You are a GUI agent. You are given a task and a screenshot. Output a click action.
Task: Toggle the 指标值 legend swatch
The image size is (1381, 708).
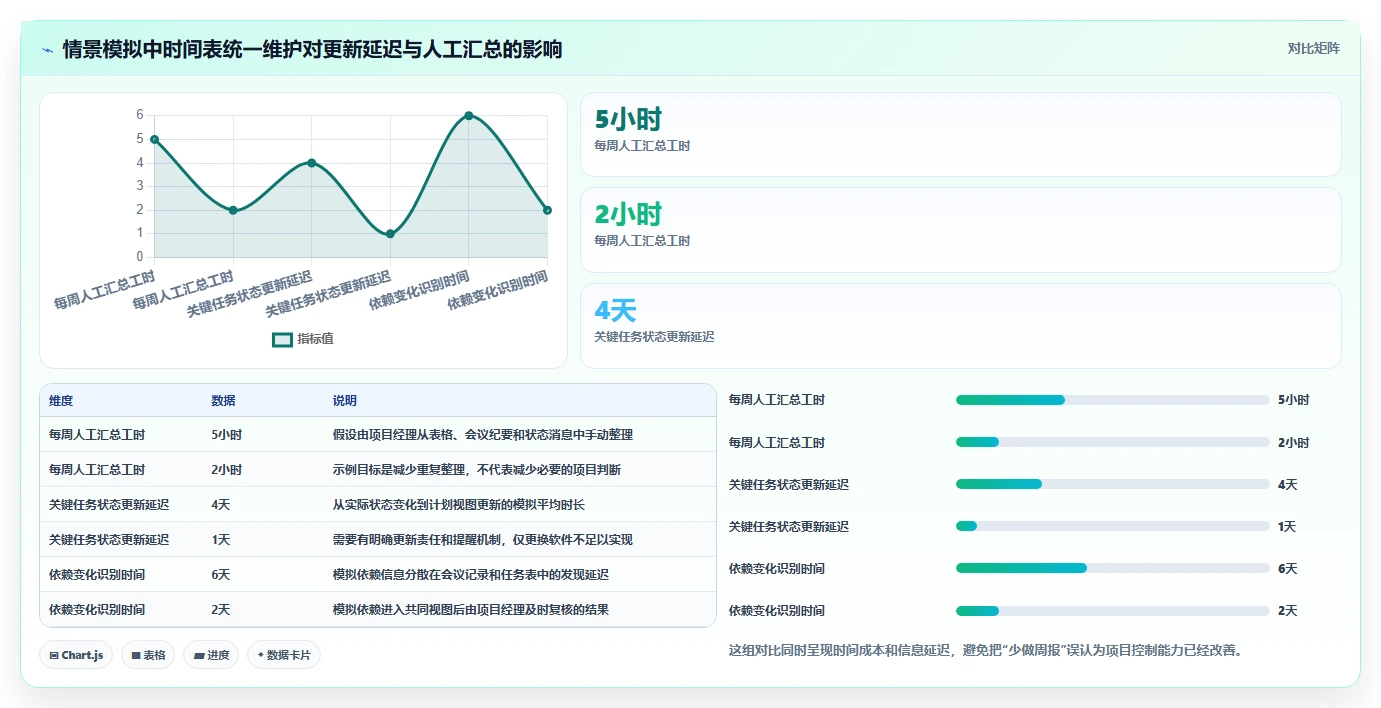click(283, 339)
